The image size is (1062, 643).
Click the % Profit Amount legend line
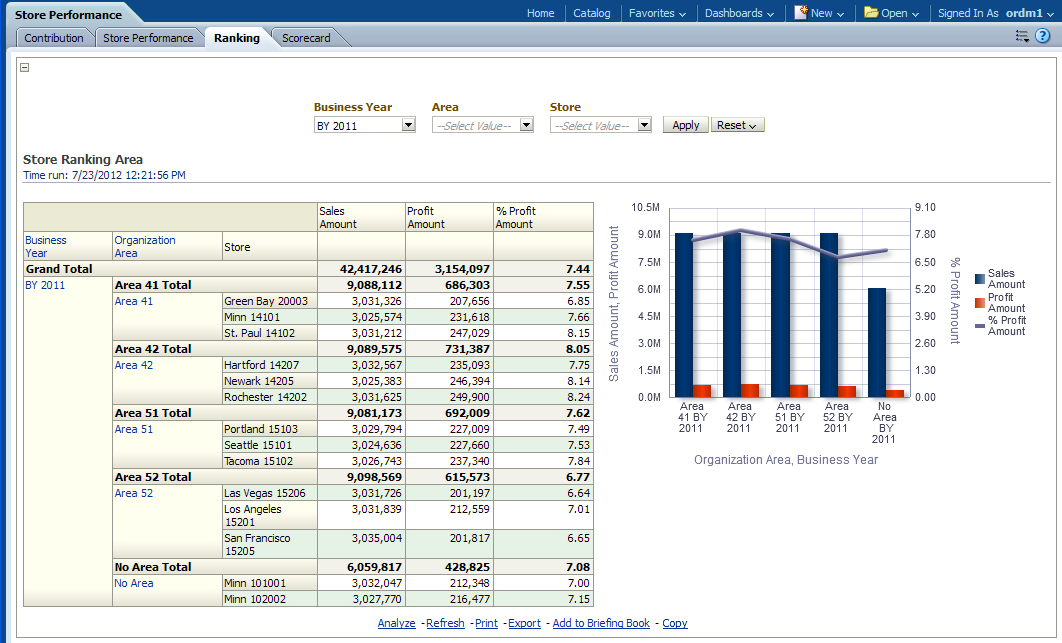tap(979, 326)
